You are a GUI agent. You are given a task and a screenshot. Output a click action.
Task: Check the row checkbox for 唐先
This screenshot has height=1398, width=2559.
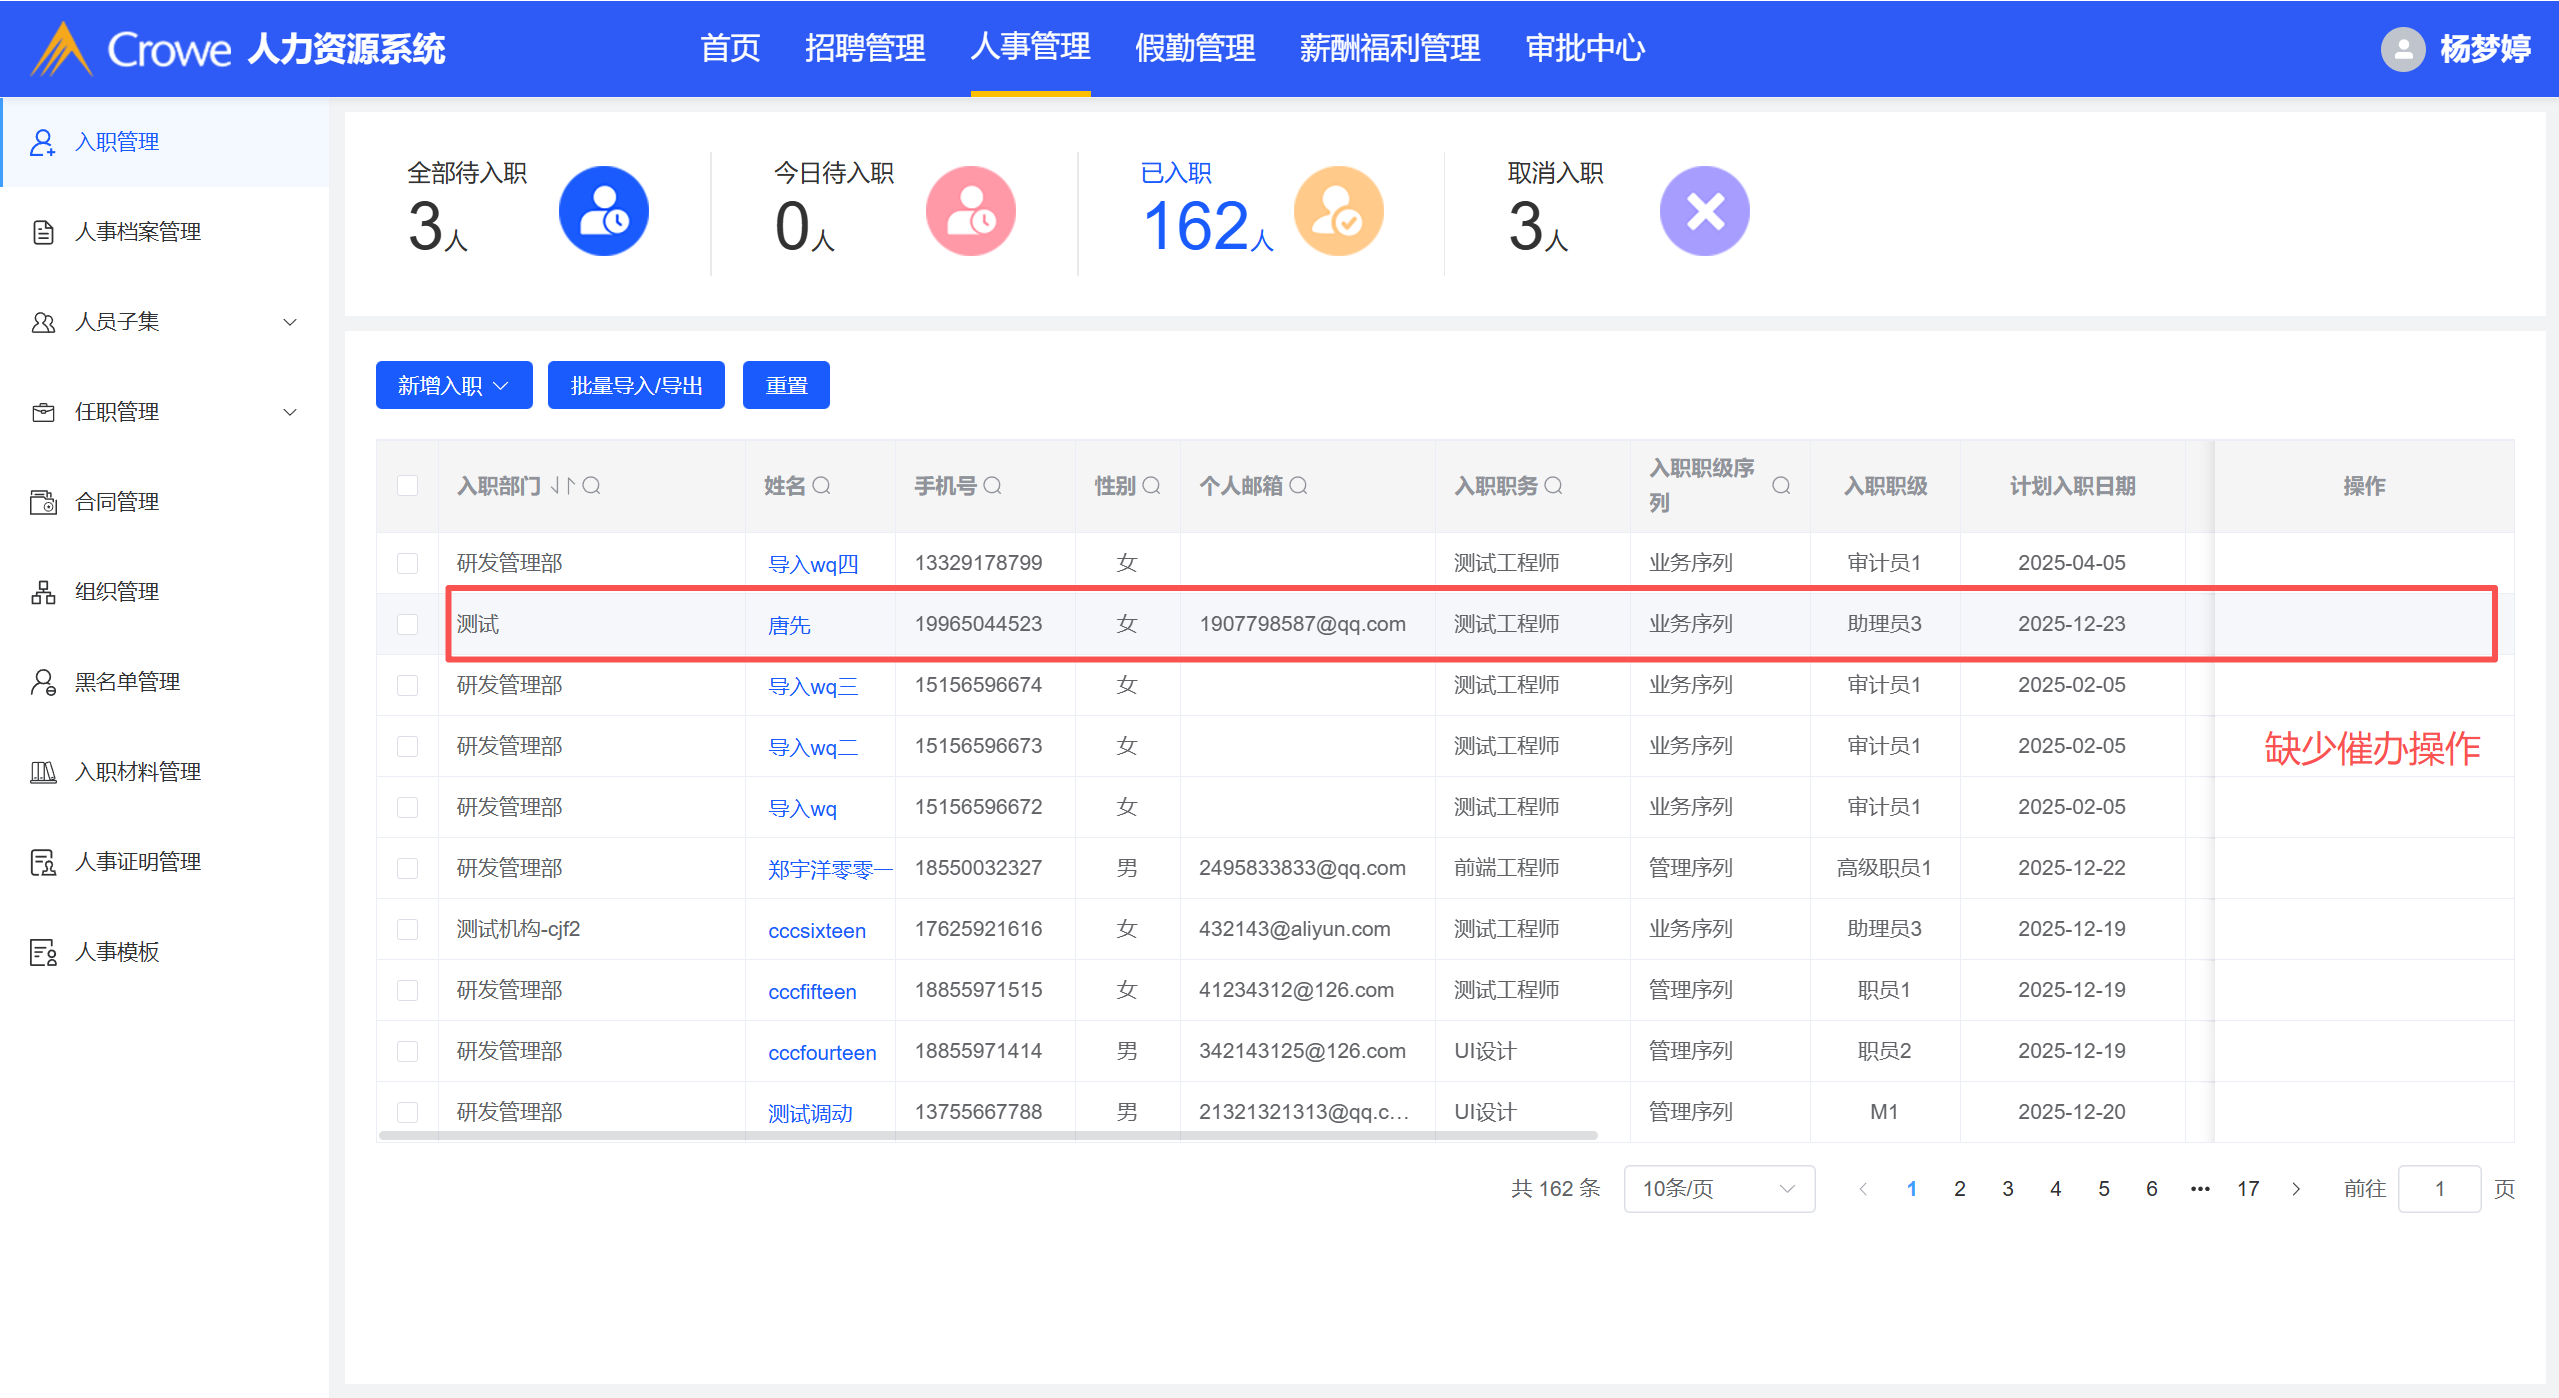coord(407,625)
